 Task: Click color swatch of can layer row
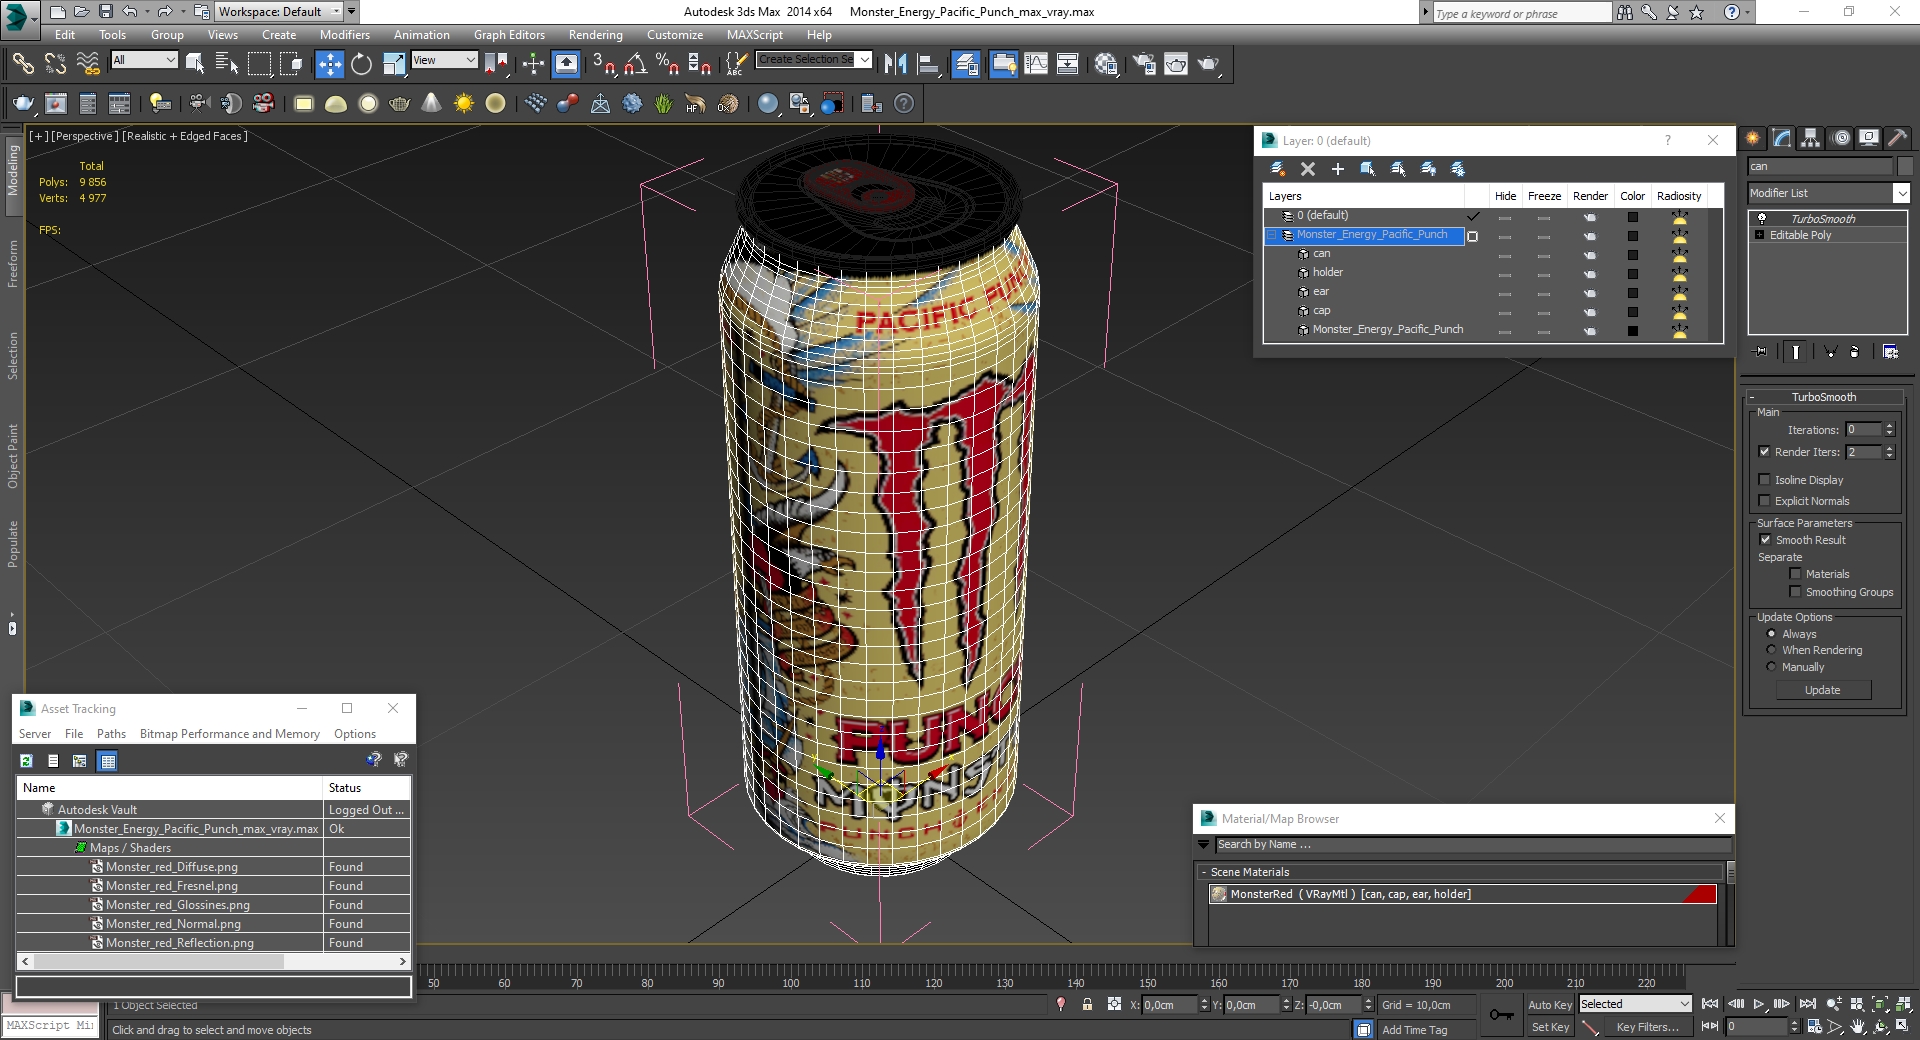(1632, 255)
